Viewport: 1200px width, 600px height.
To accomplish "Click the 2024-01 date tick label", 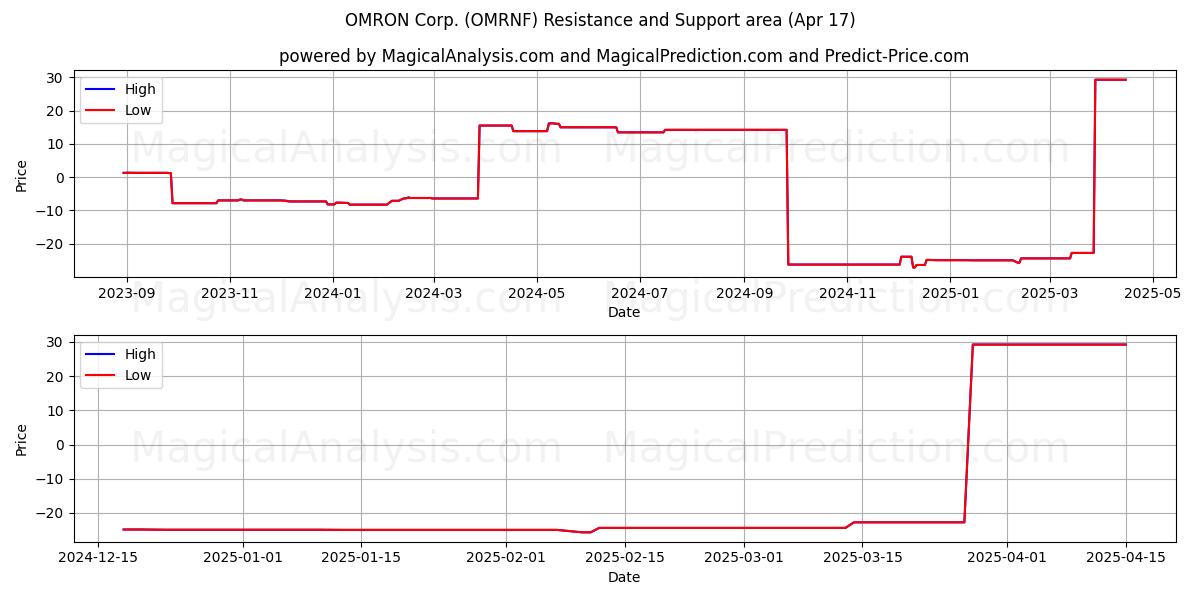I will tap(332, 293).
